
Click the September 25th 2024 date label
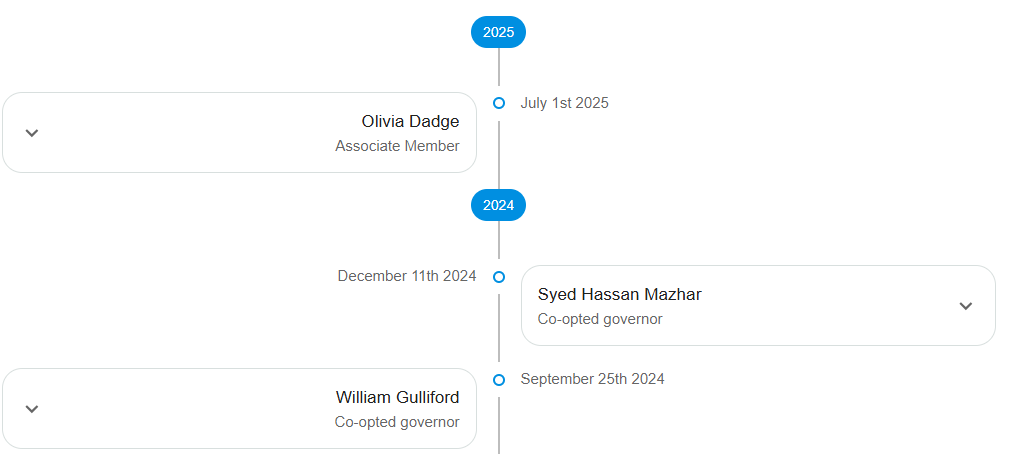(592, 379)
